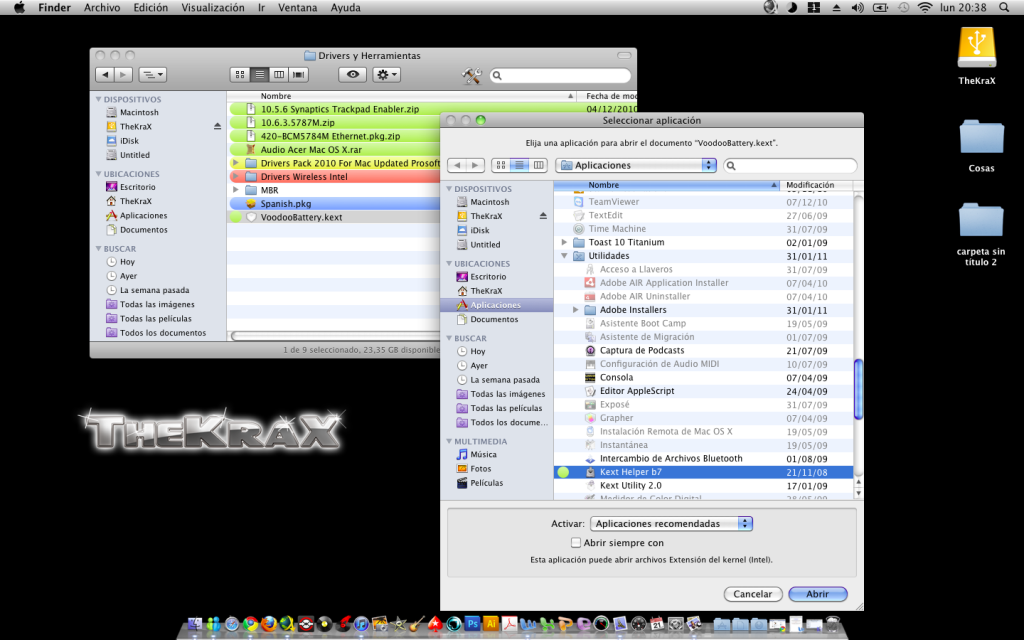The width and height of the screenshot is (1024, 640).
Task: Click horizontal scrollbar in Drivers window
Action: (x=336, y=336)
